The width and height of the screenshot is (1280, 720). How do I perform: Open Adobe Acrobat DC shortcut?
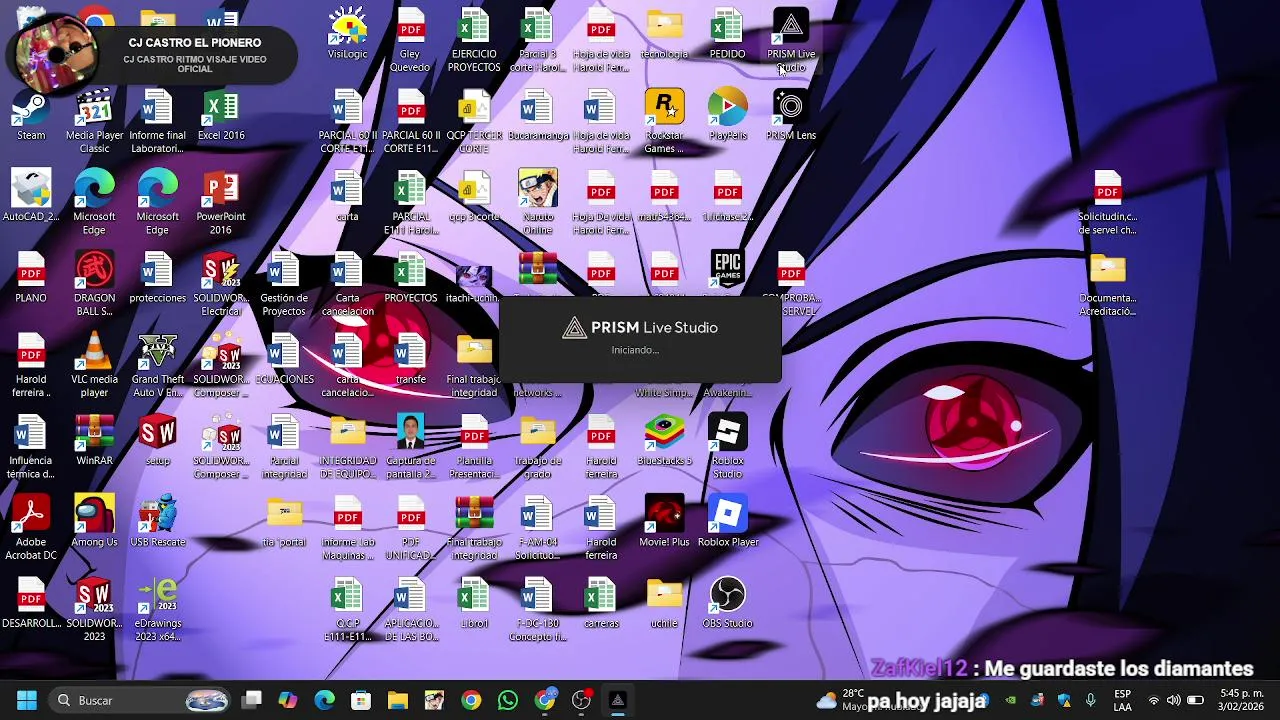pyautogui.click(x=31, y=528)
